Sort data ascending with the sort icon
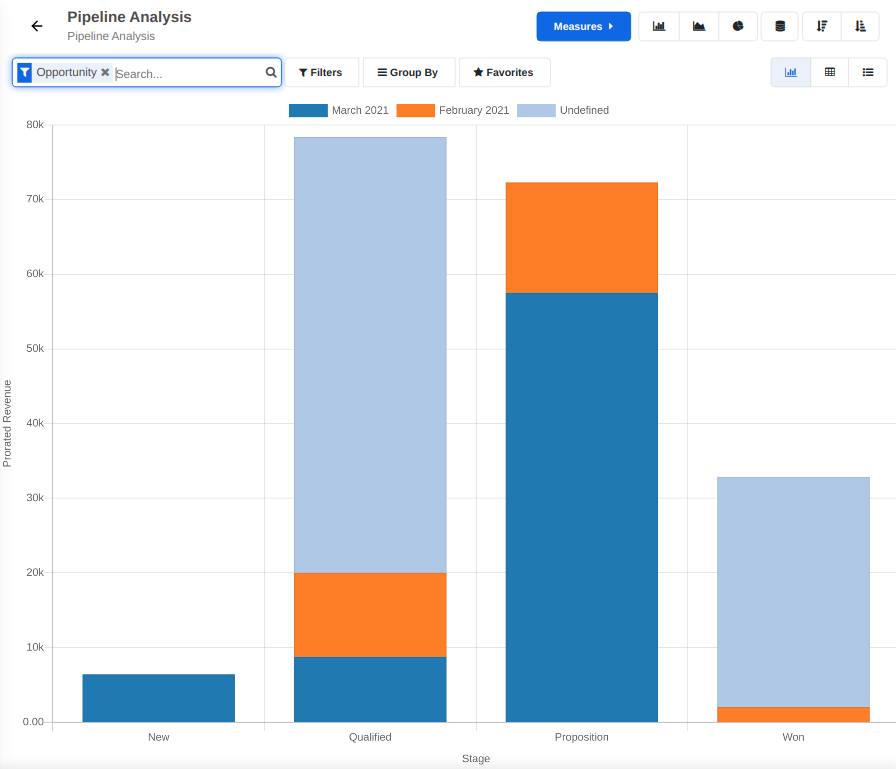Screen dimensions: 896x769 click(x=861, y=26)
